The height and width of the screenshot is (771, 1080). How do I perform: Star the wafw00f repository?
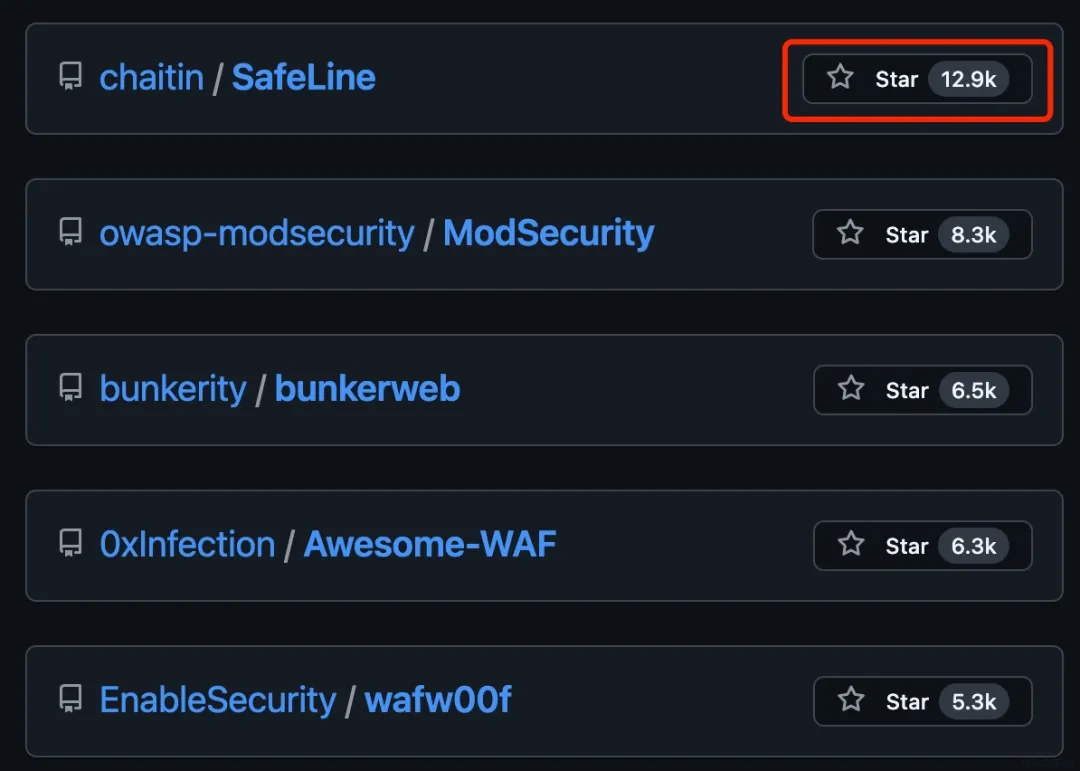(x=922, y=701)
